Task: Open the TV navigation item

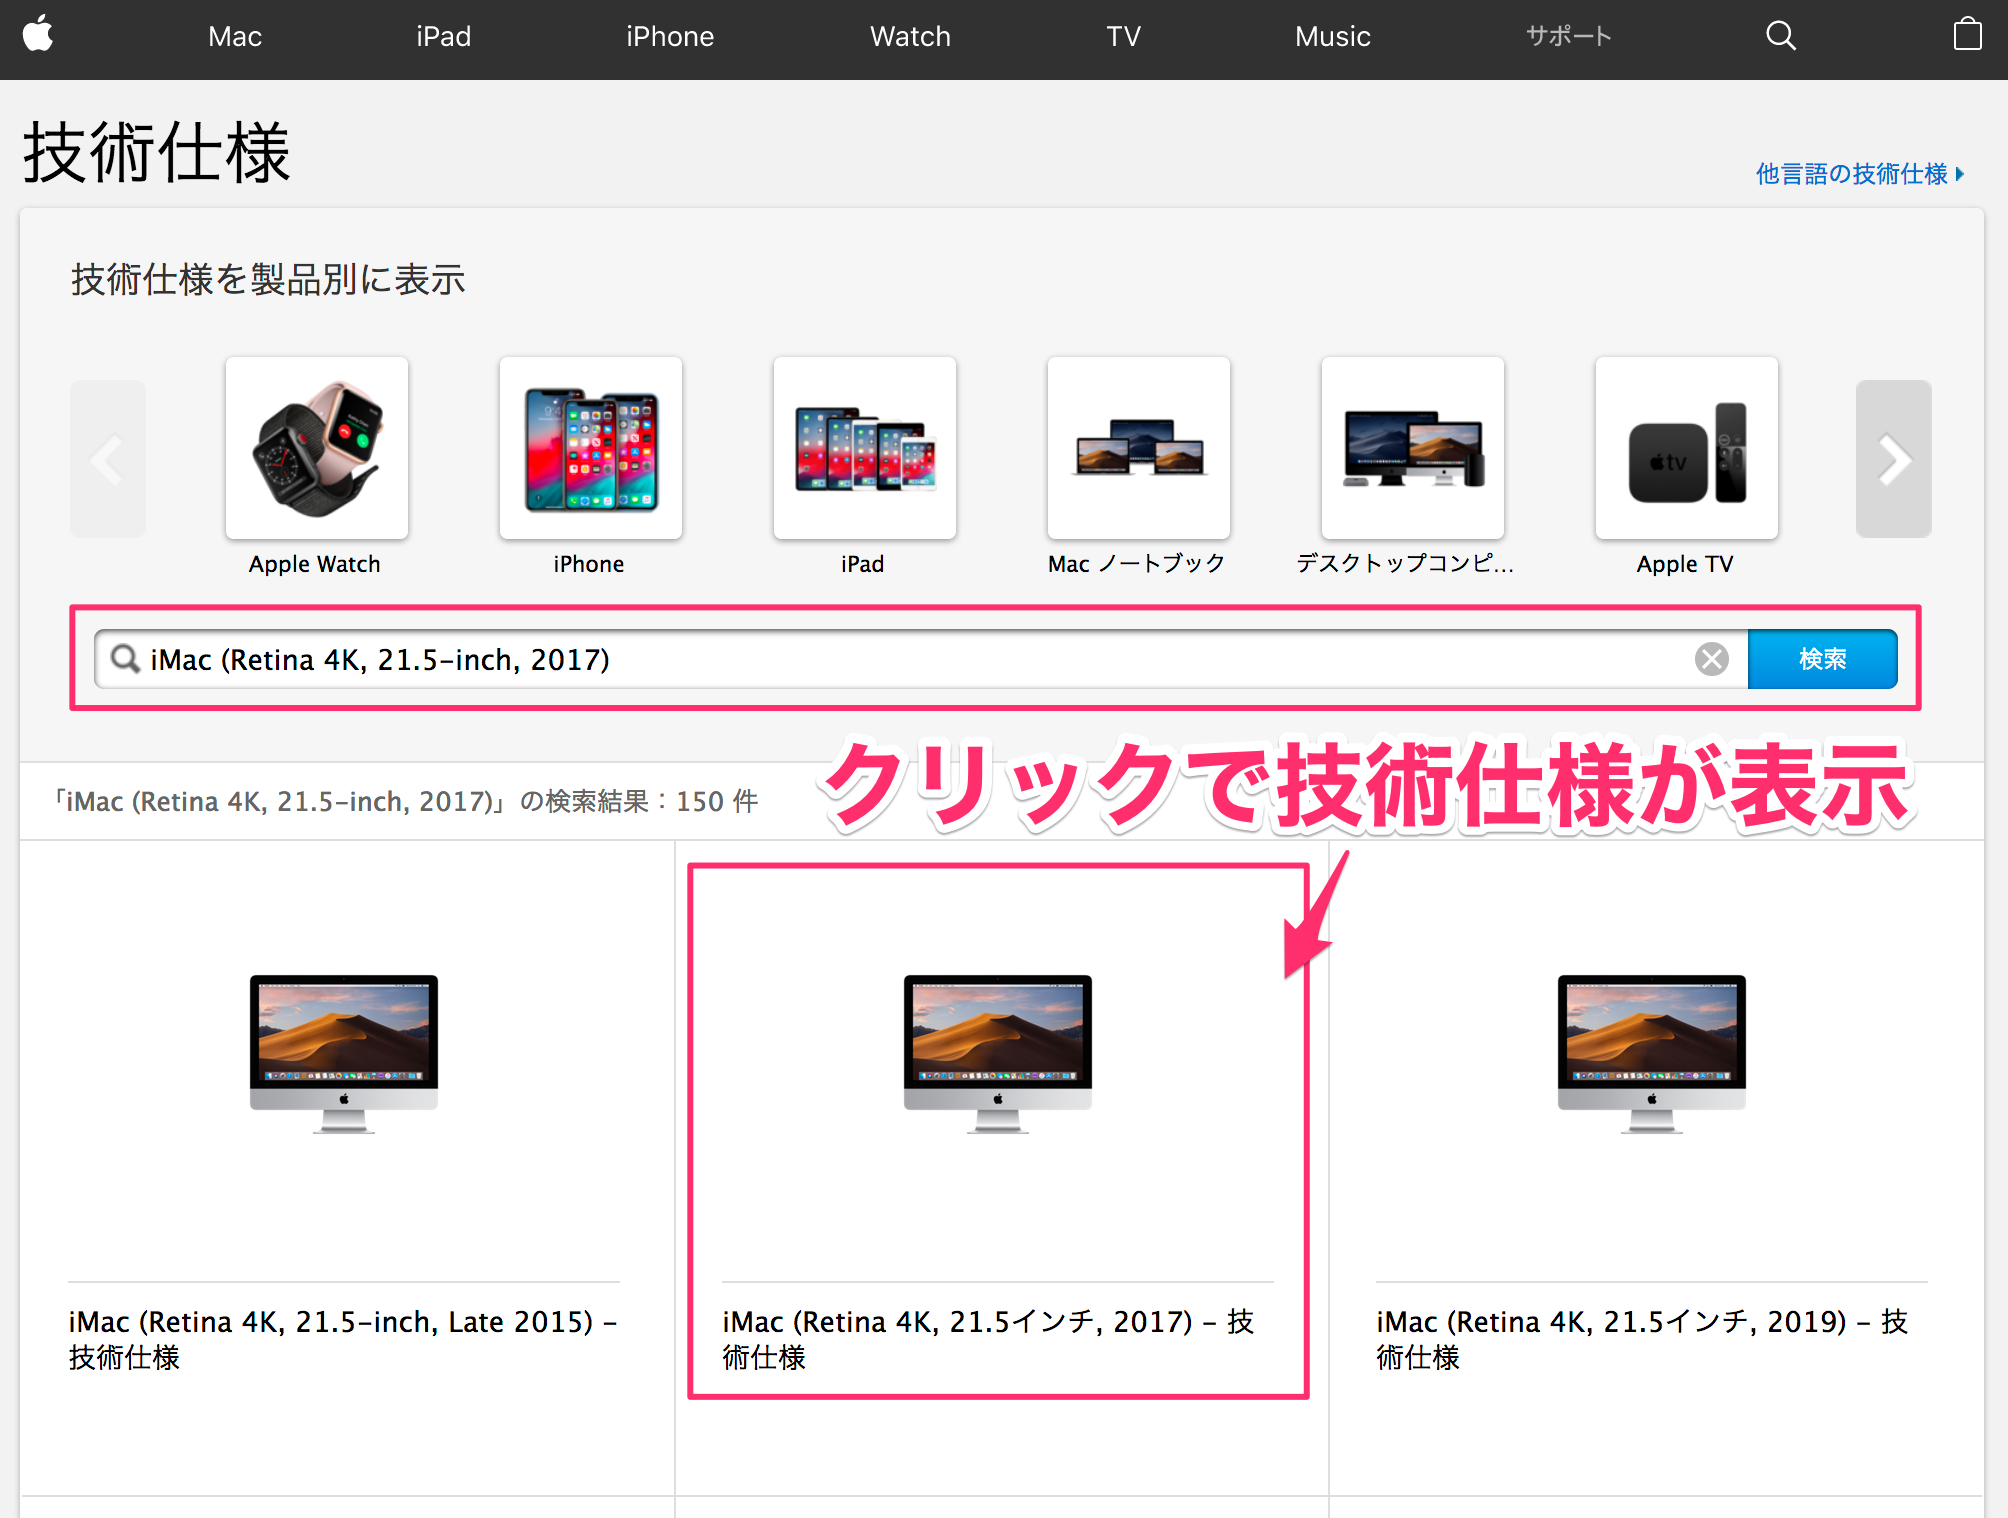Action: [1123, 37]
